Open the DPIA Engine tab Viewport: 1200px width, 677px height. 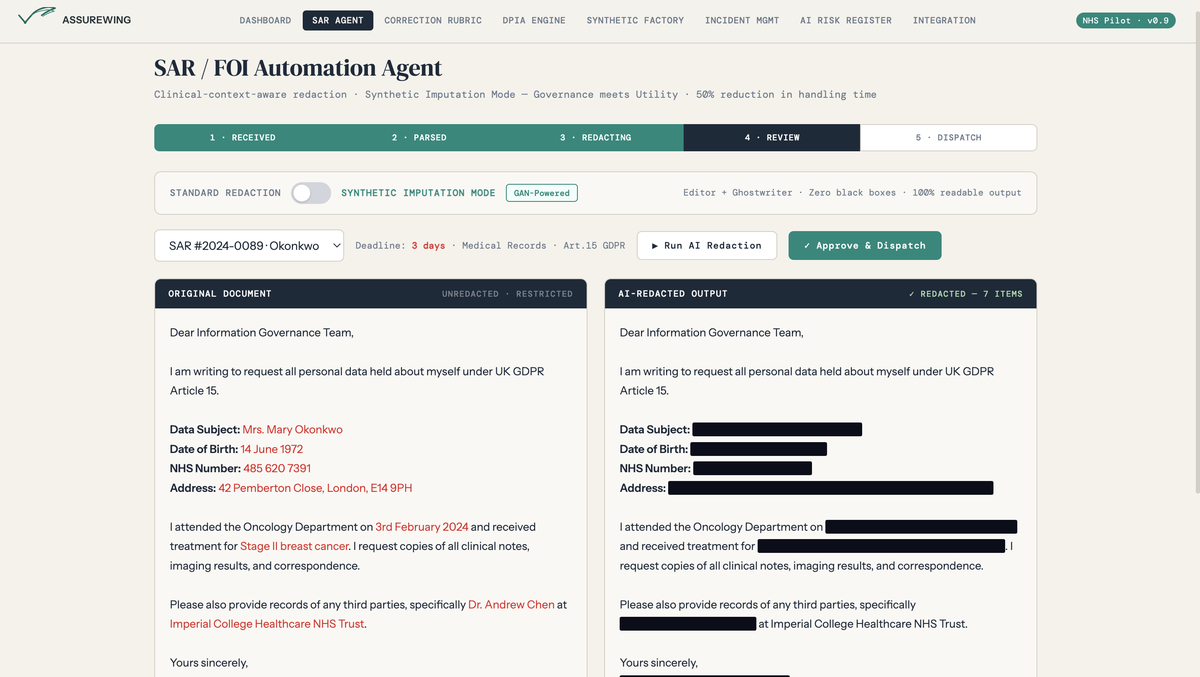tap(534, 20)
